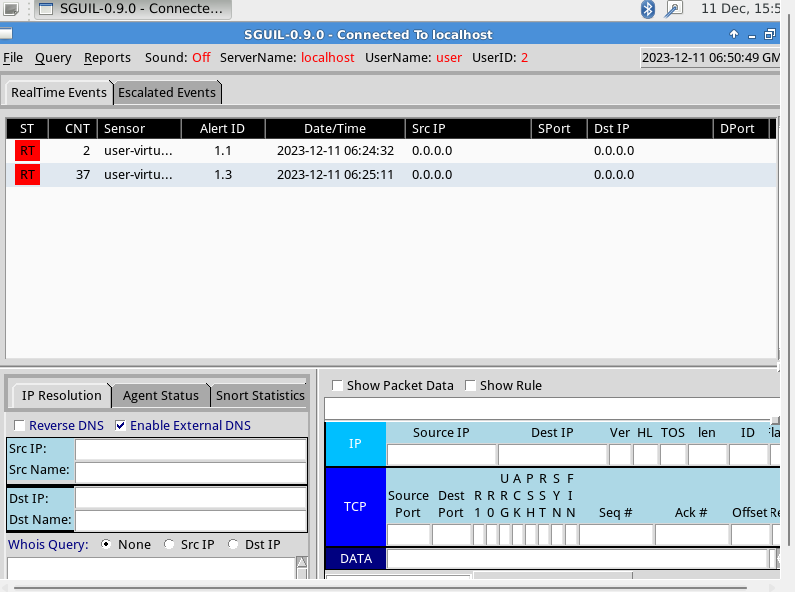795x592 pixels.
Task: Open the Snort Statistics tab
Action: 260,395
